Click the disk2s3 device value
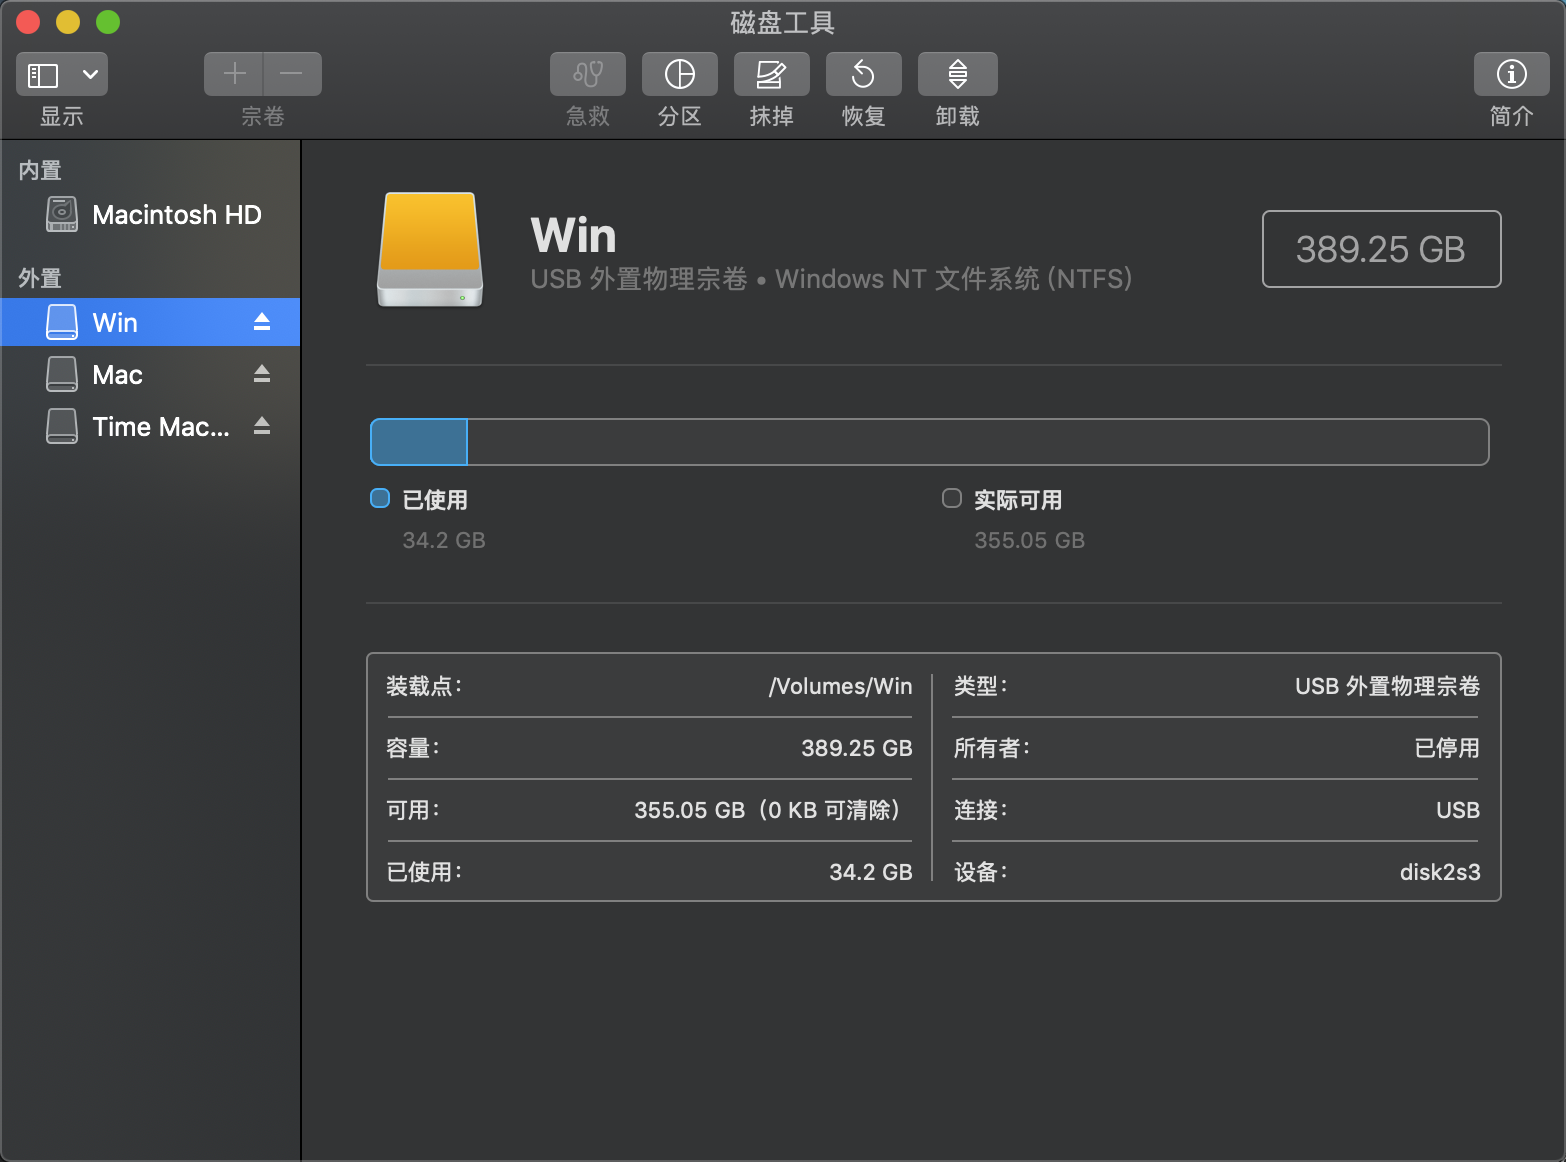1566x1162 pixels. coord(1440,872)
